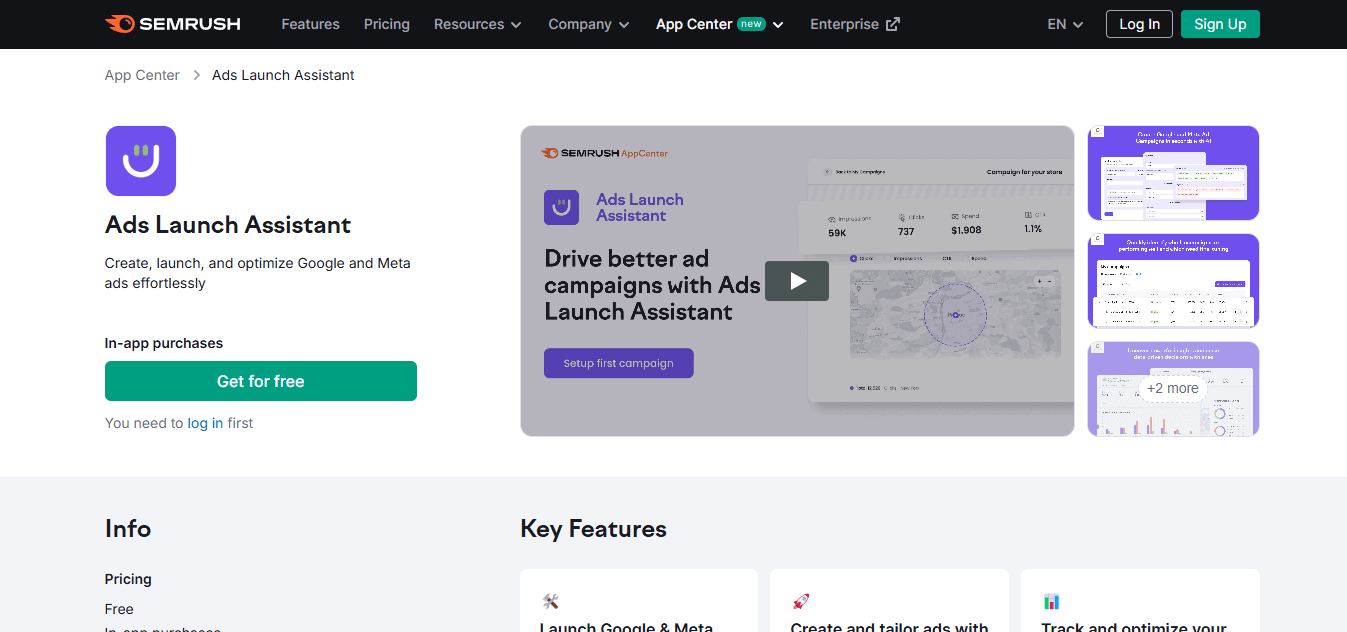
Task: Click the bar chart feature icon
Action: (1051, 601)
